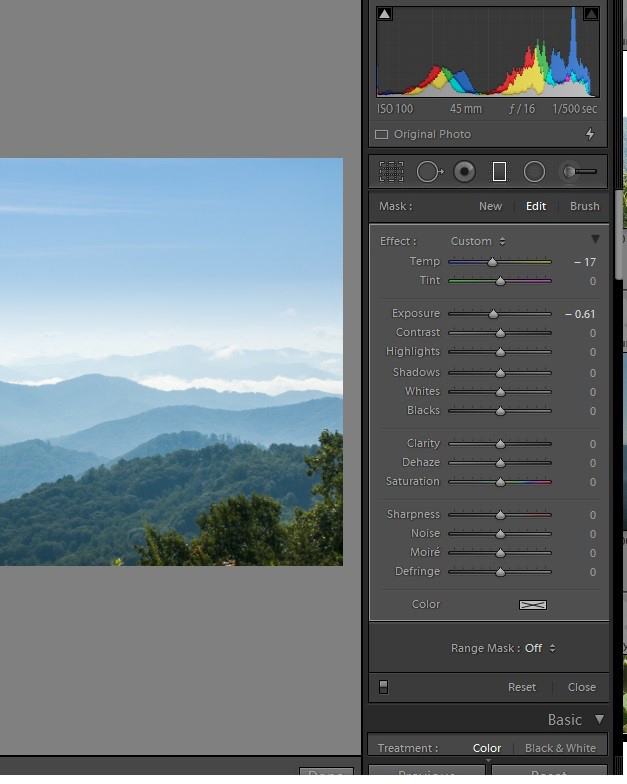
Task: Click Reset in the filter panel
Action: [x=522, y=687]
